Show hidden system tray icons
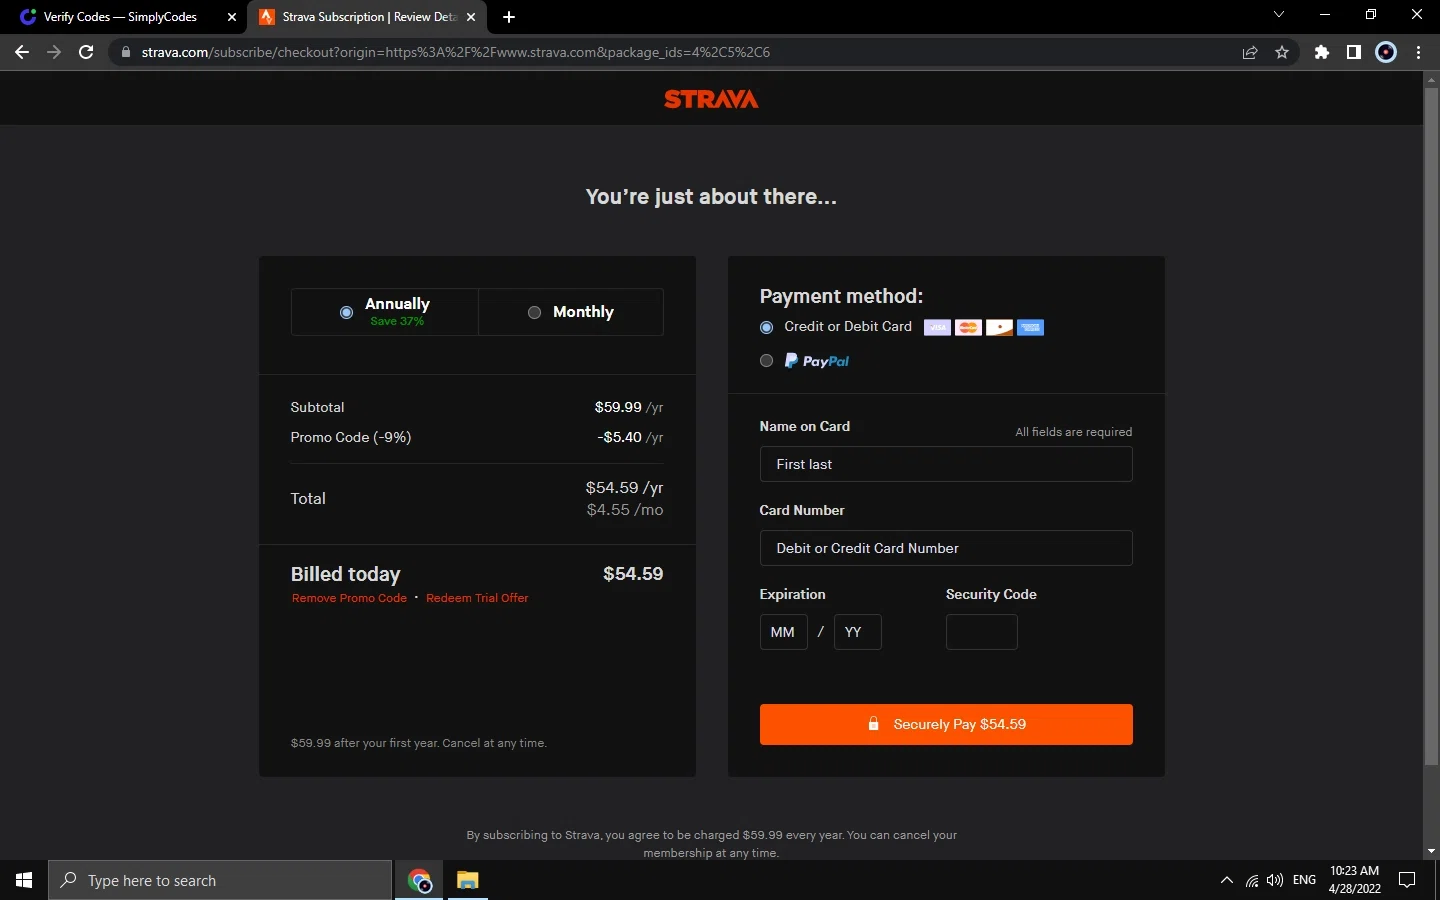 coord(1226,880)
